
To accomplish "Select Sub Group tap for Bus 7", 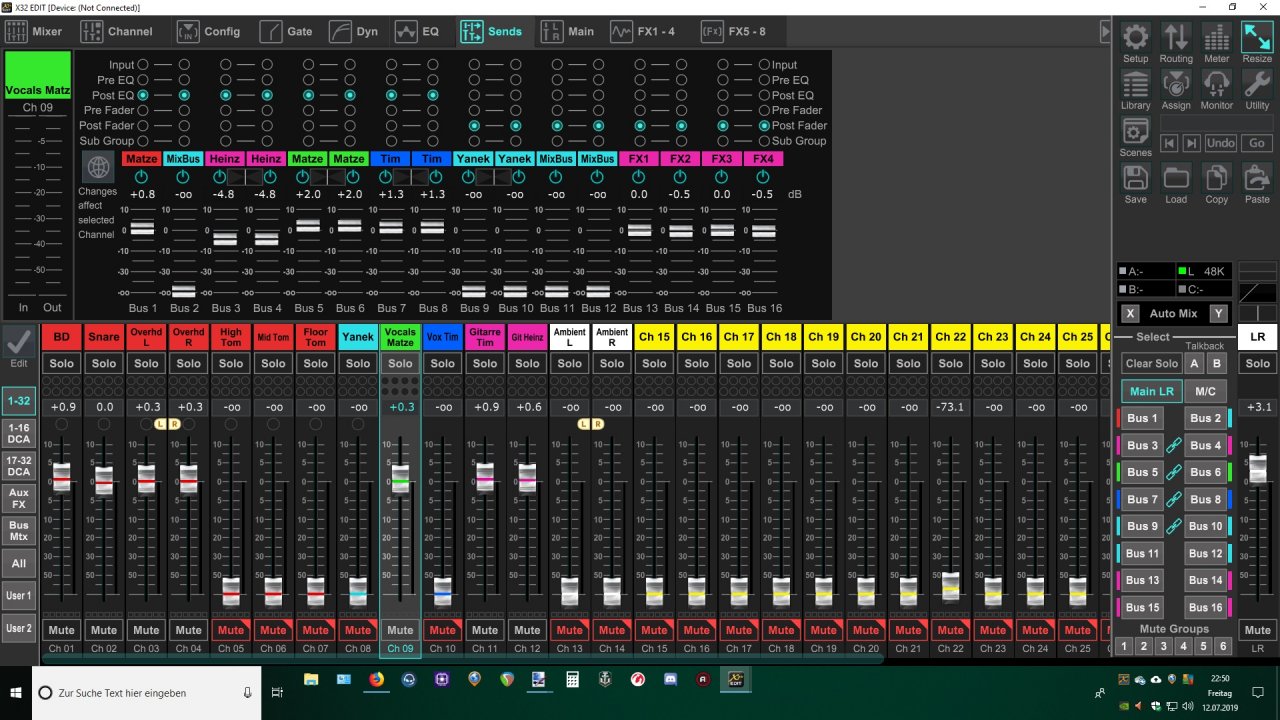I will (391, 141).
